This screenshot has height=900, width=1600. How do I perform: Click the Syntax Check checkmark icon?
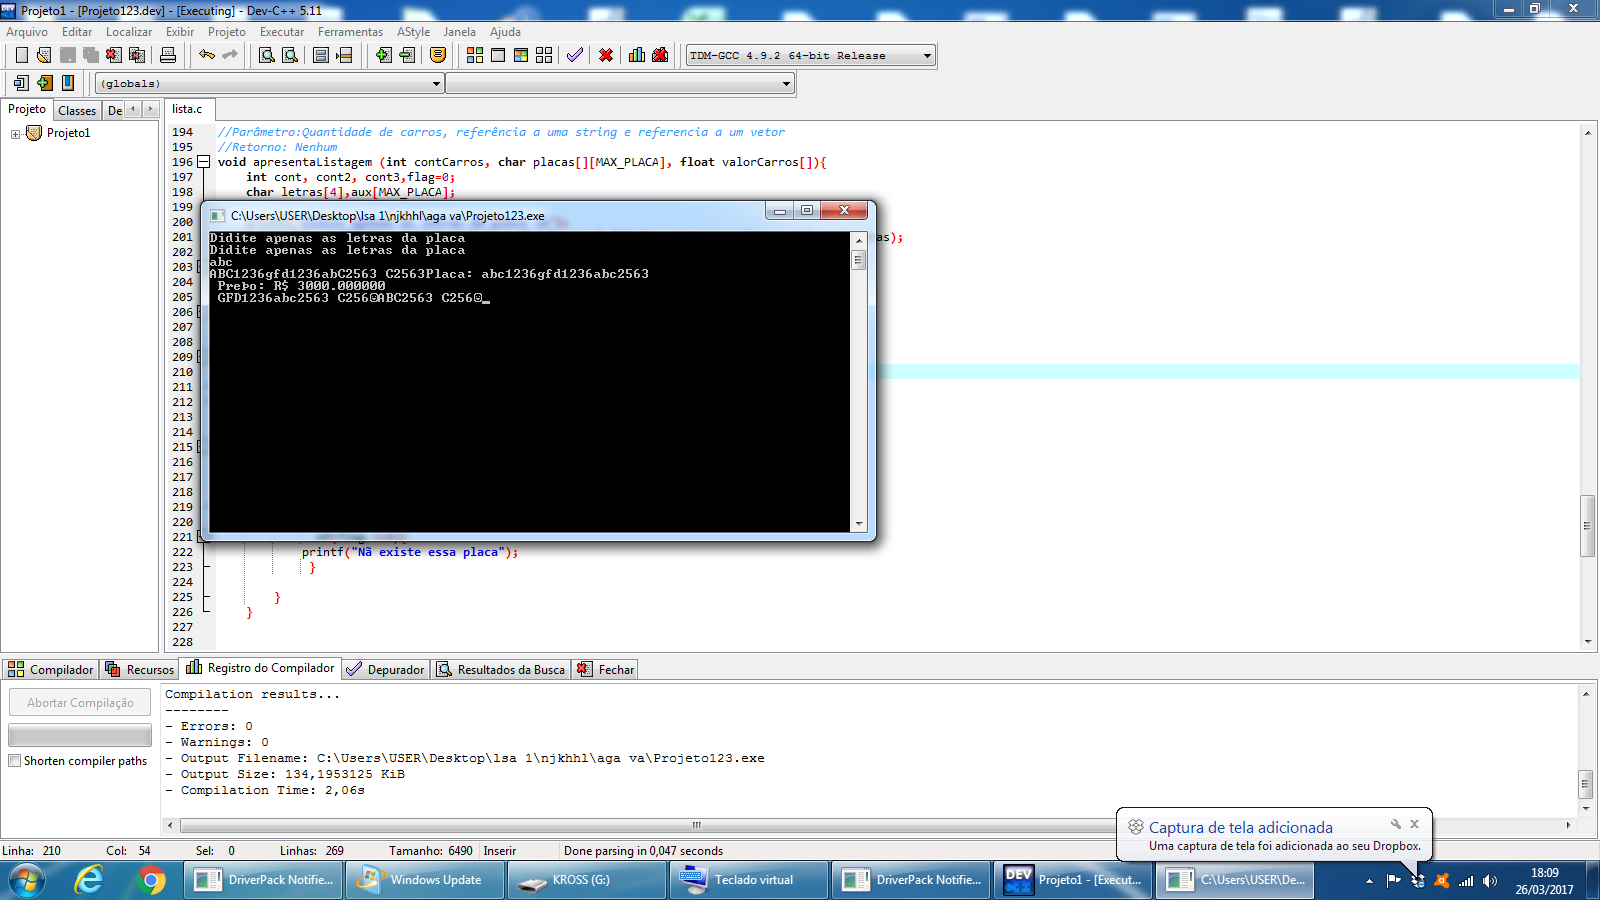pyautogui.click(x=575, y=55)
